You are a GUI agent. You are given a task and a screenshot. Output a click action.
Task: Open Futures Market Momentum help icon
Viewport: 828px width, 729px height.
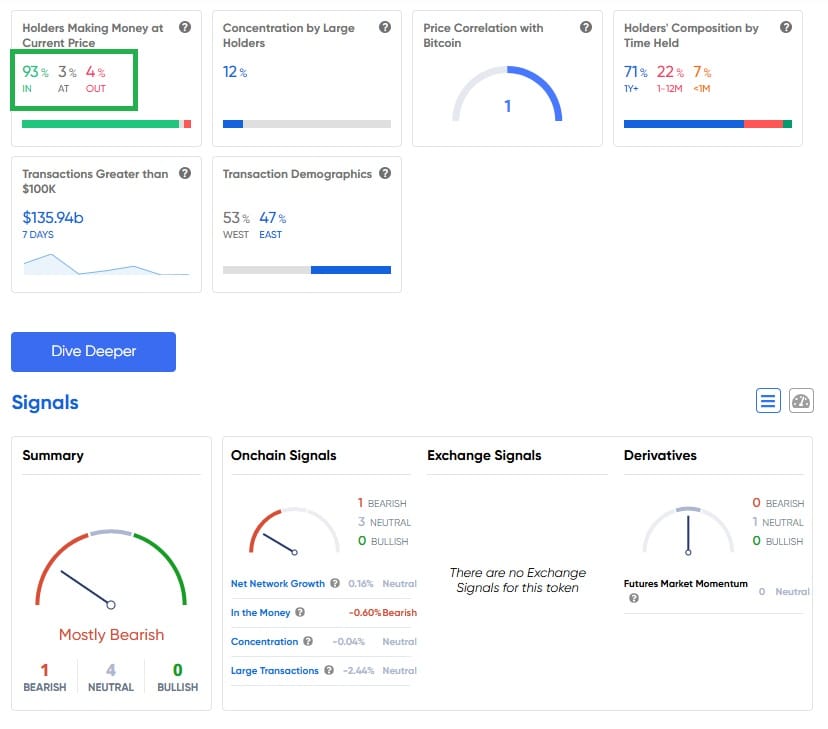[x=632, y=599]
